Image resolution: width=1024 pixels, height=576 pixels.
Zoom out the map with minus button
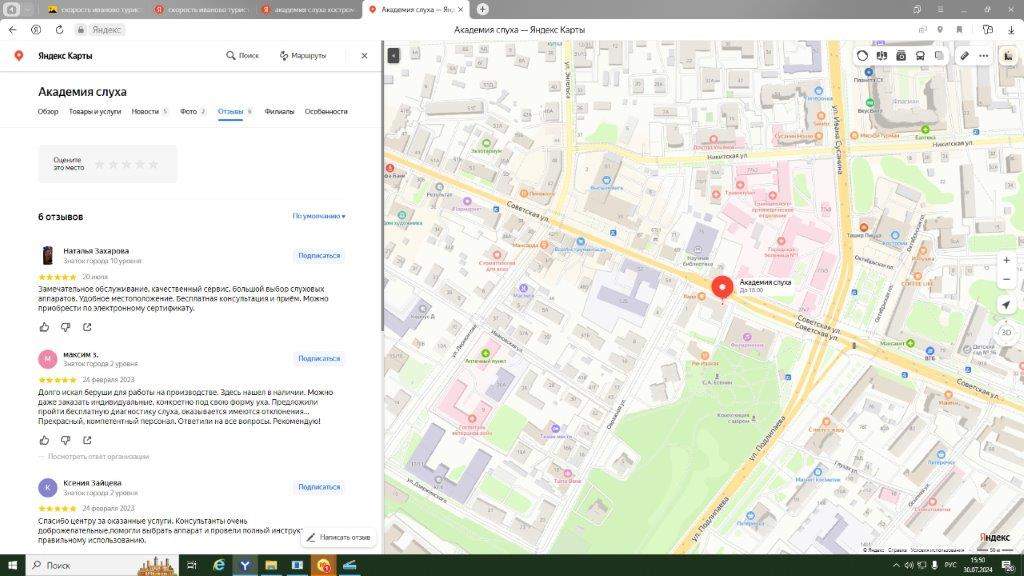(1006, 279)
